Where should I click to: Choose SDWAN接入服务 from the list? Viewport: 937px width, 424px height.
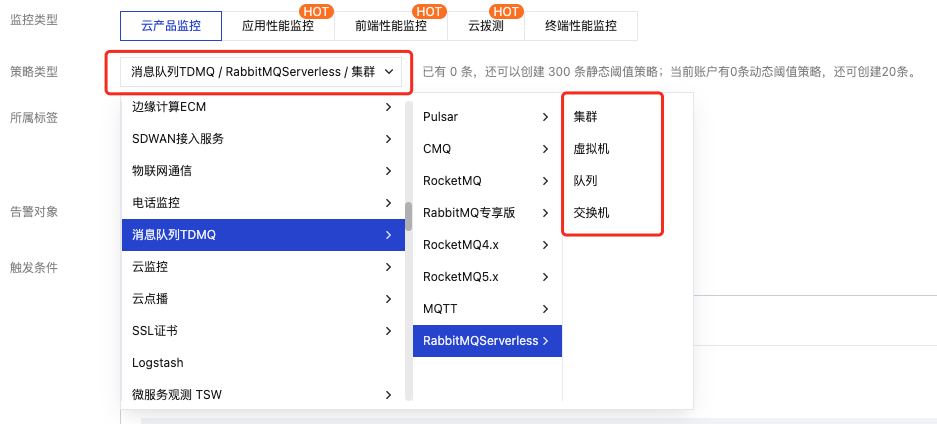click(263, 139)
